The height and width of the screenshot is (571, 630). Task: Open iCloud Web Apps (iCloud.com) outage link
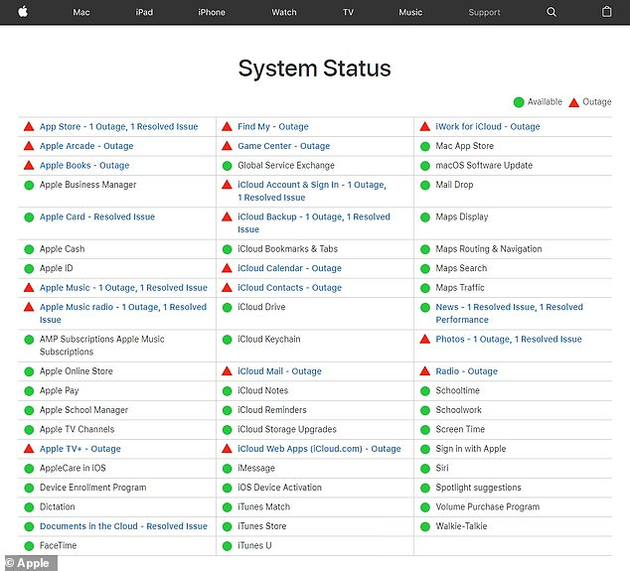319,448
